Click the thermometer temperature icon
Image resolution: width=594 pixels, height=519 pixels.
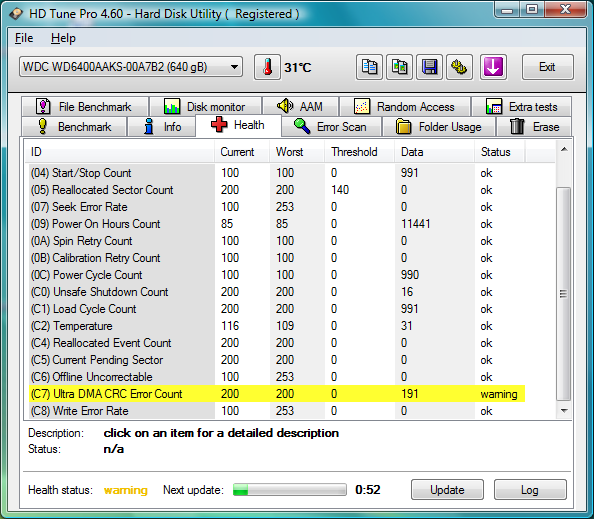(x=267, y=67)
